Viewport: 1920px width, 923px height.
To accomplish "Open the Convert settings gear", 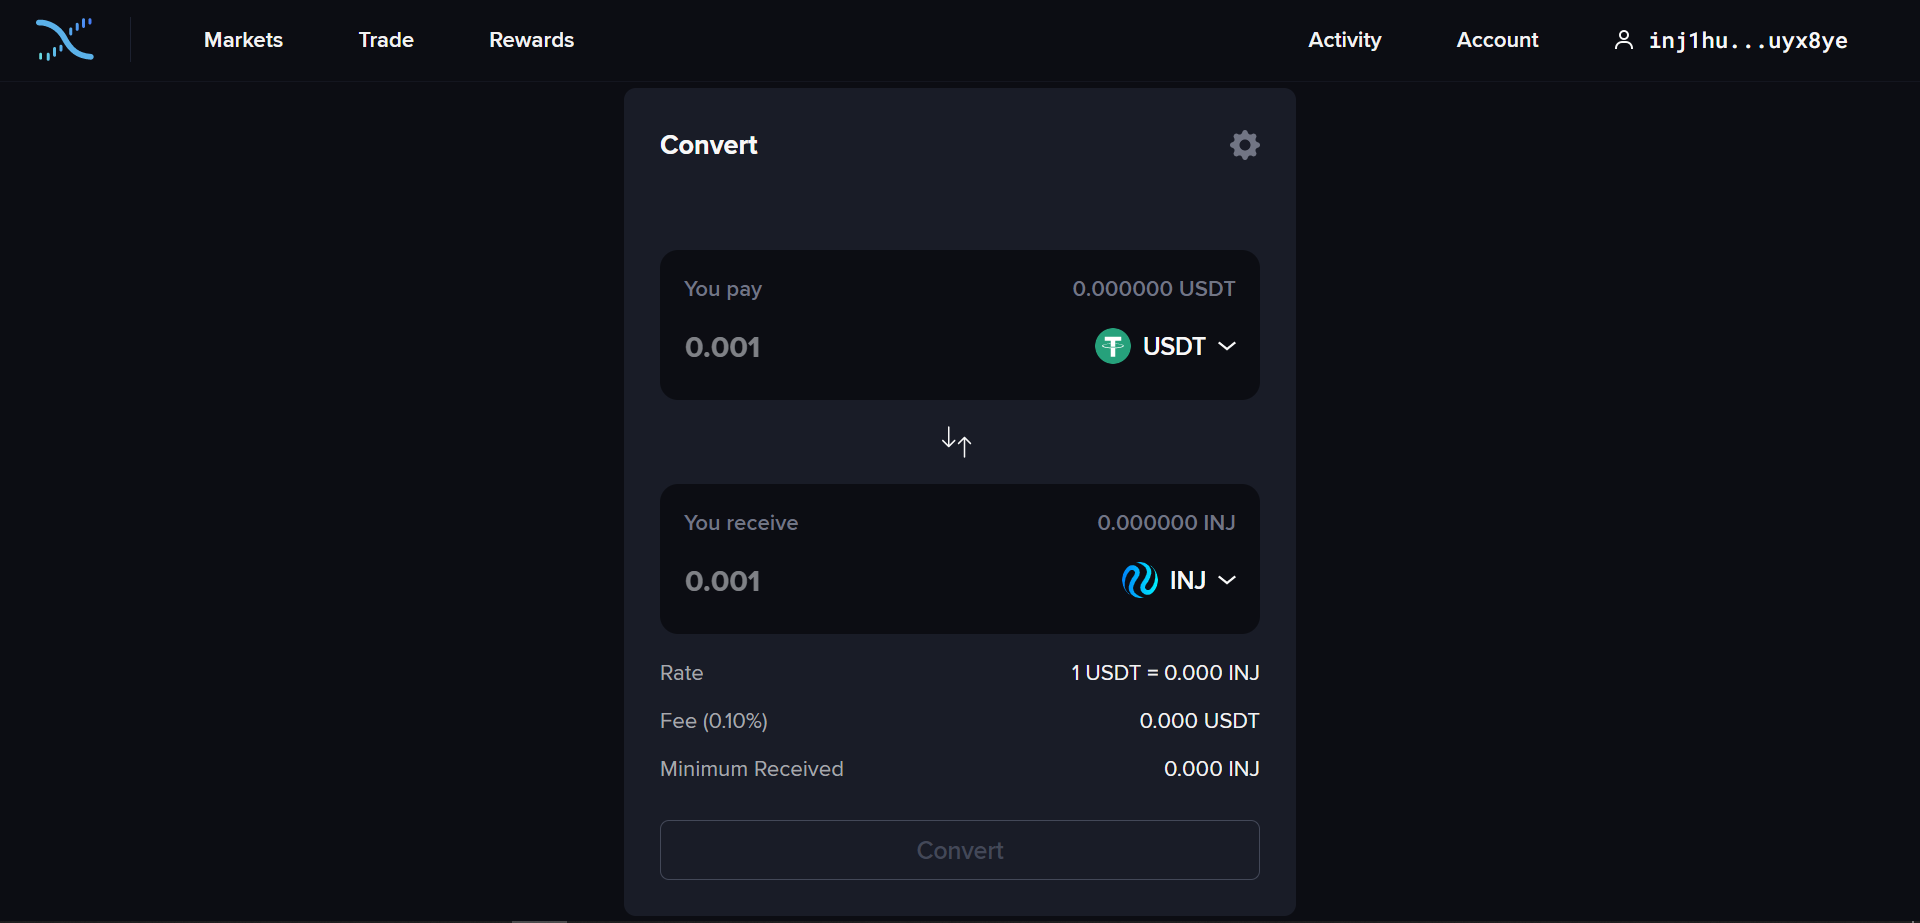I will [1244, 145].
